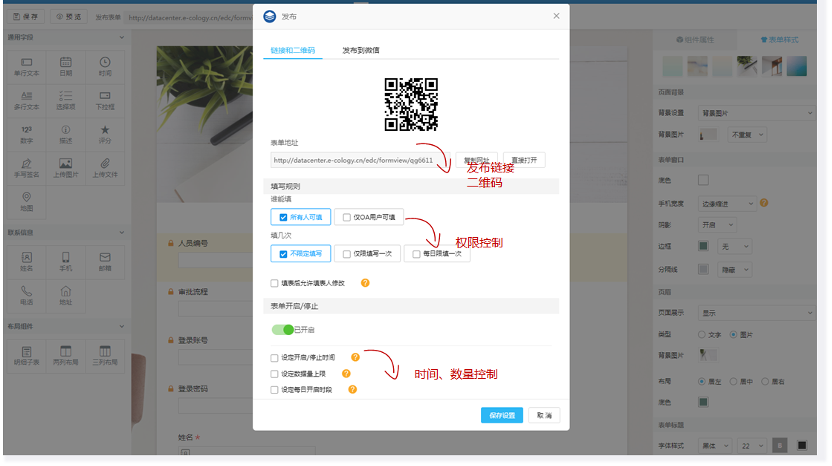Enable 填表后允许填表人修改 checkbox
832x466 pixels.
point(275,283)
